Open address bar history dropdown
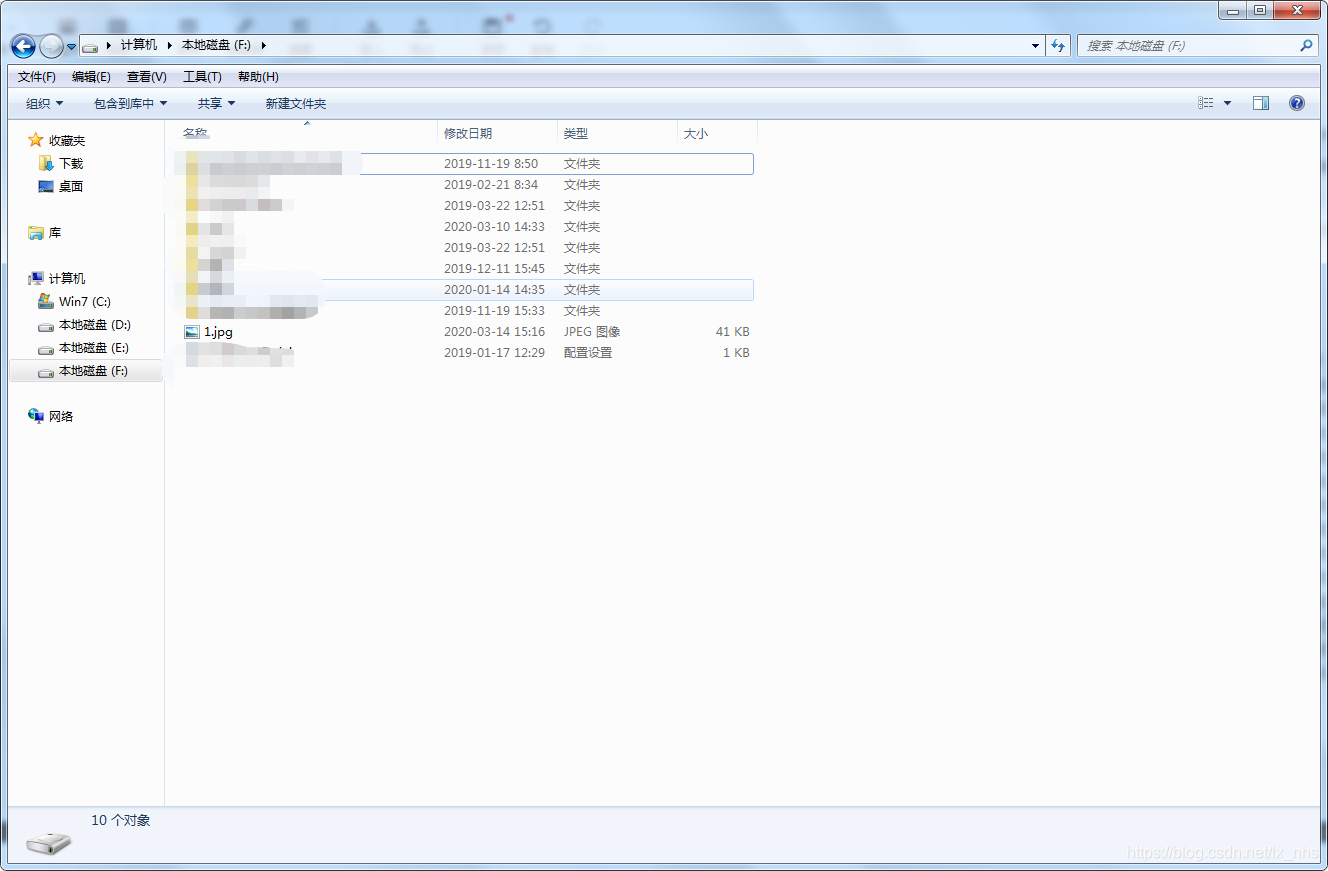The width and height of the screenshot is (1328, 871). [x=1035, y=46]
